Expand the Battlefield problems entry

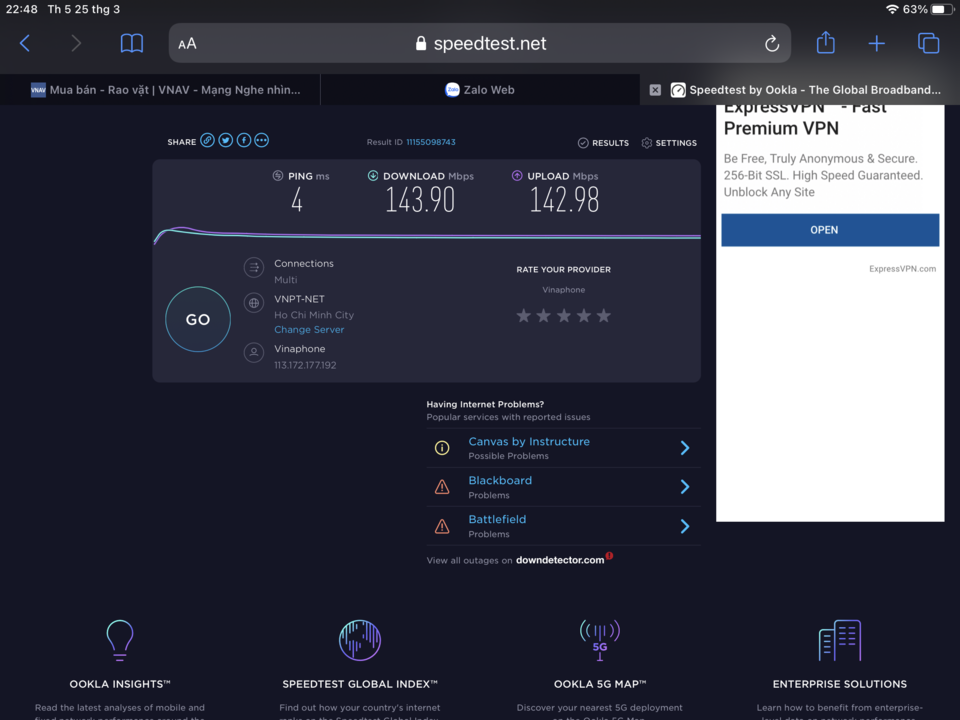[563, 527]
